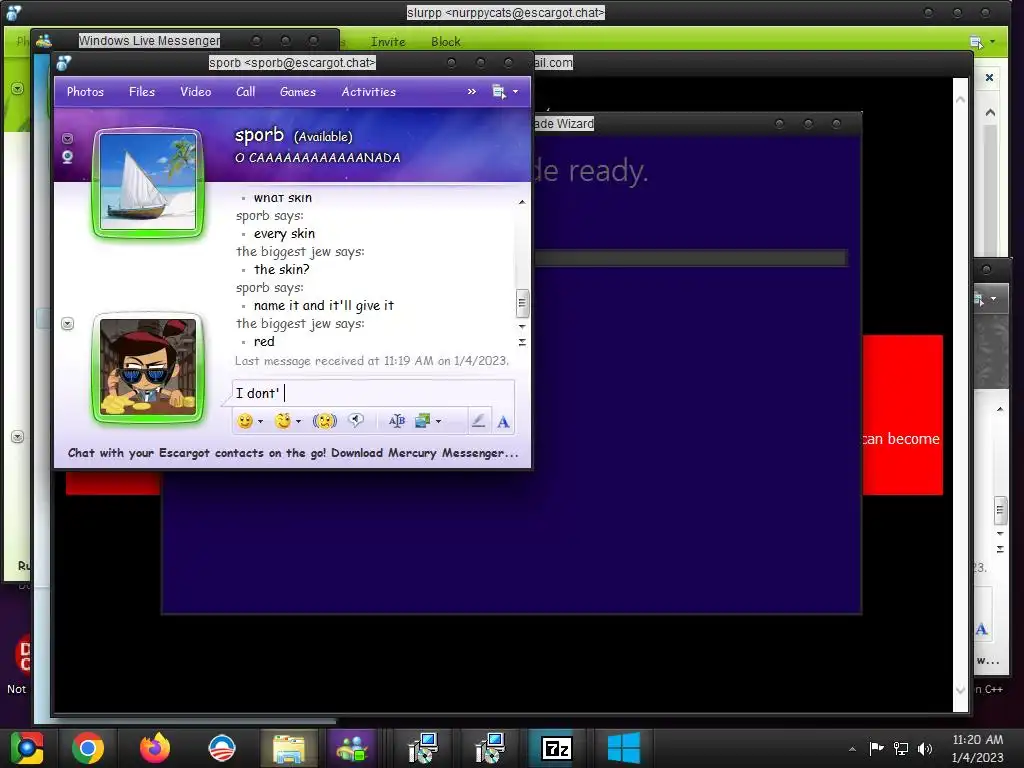Click the message "name it and it'll give it"
The height and width of the screenshot is (768, 1024).
point(324,306)
